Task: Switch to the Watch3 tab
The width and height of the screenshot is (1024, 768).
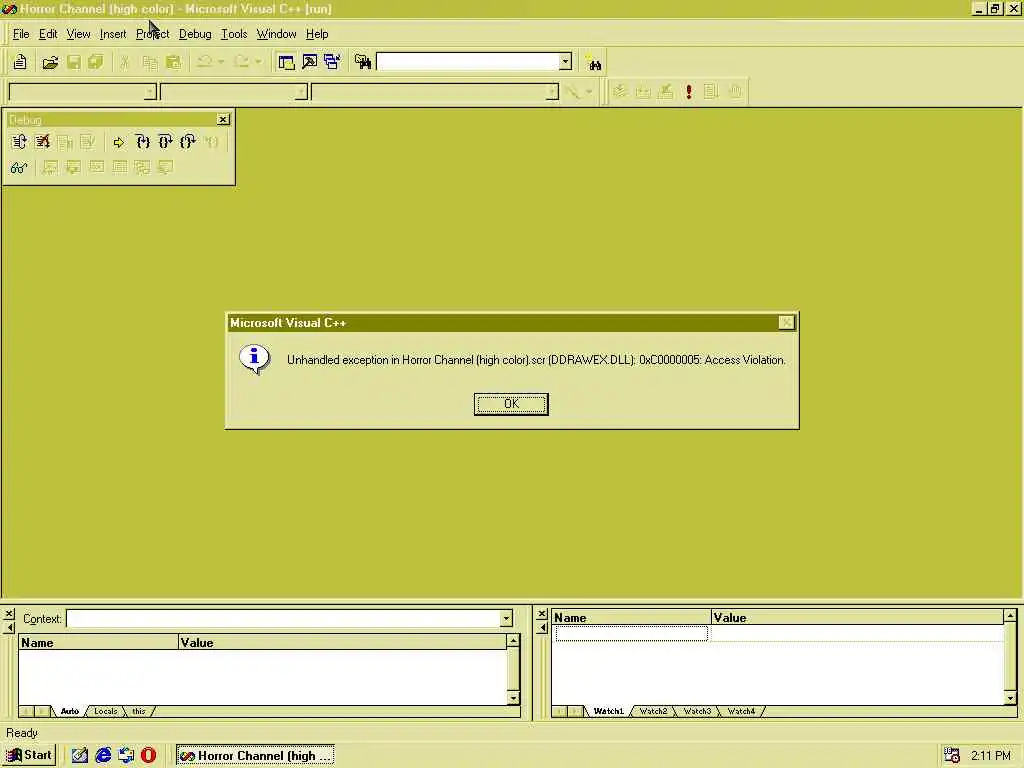Action: 697,711
